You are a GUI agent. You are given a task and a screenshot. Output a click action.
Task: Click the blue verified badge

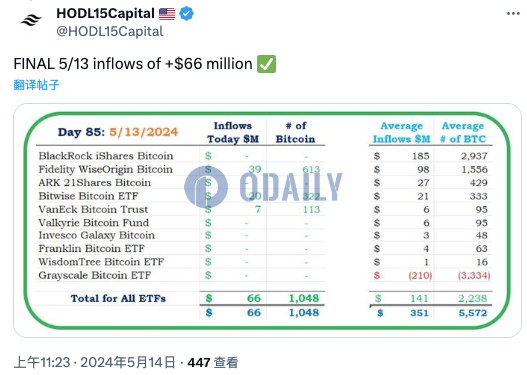click(186, 14)
